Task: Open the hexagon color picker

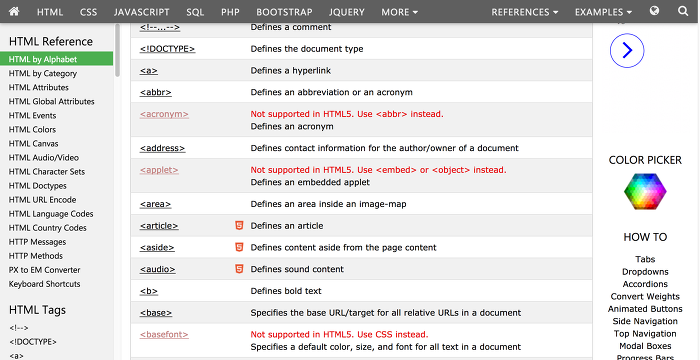Action: click(645, 191)
